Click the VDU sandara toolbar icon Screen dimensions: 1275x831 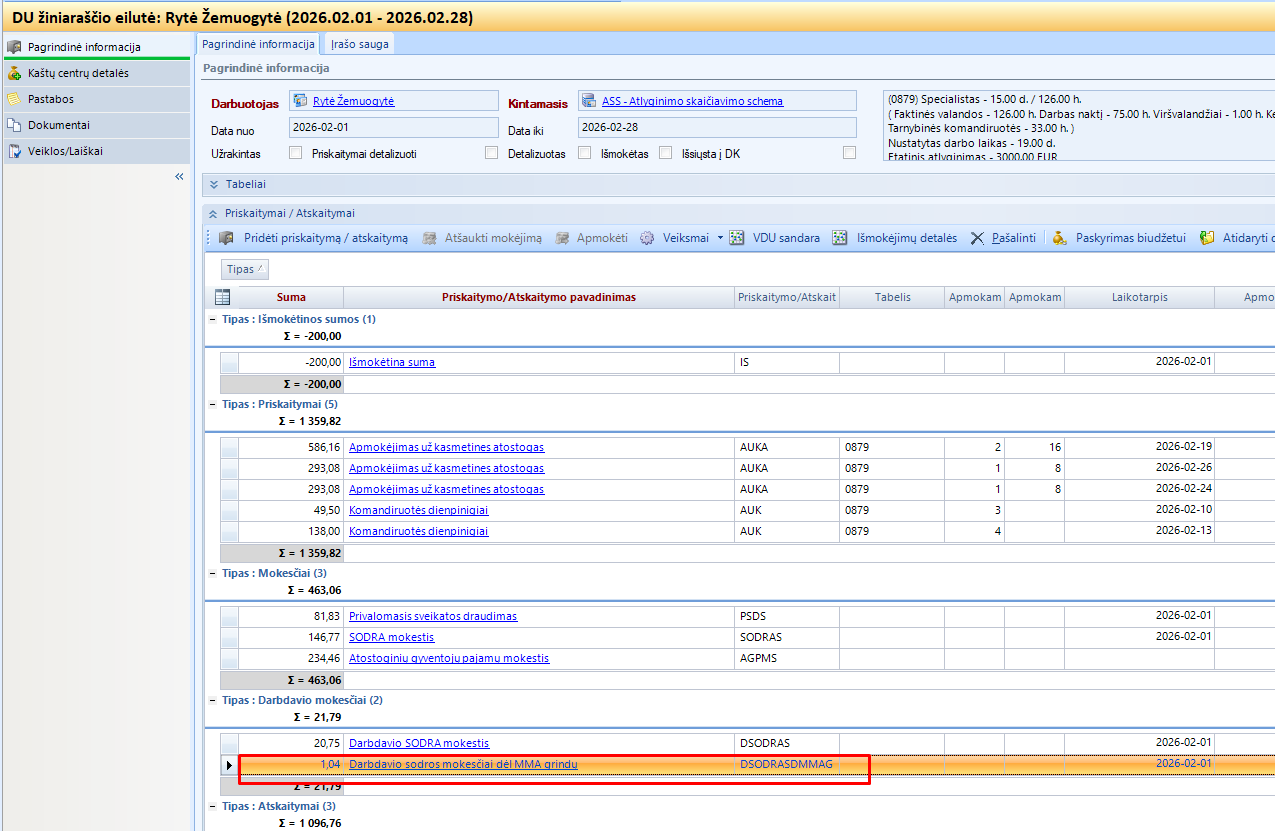pos(737,238)
